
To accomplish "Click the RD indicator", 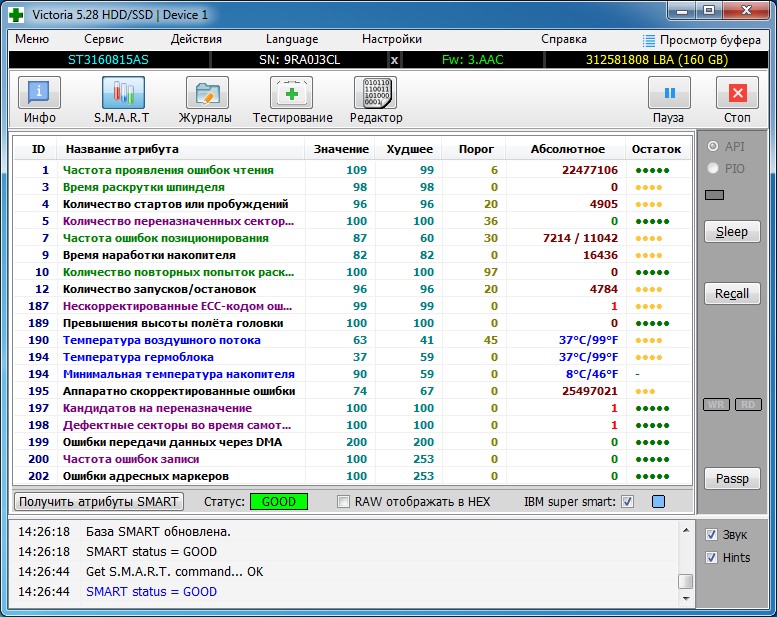I will coord(748,404).
